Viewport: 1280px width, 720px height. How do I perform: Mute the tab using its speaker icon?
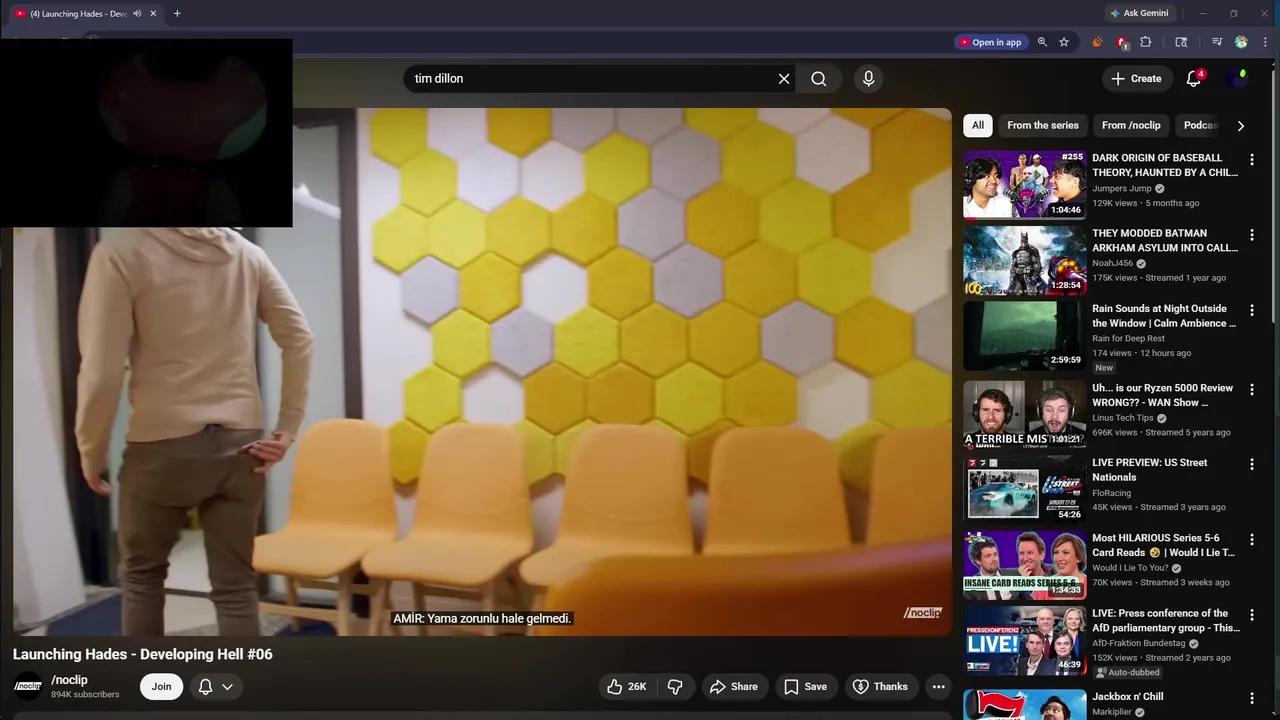point(137,13)
